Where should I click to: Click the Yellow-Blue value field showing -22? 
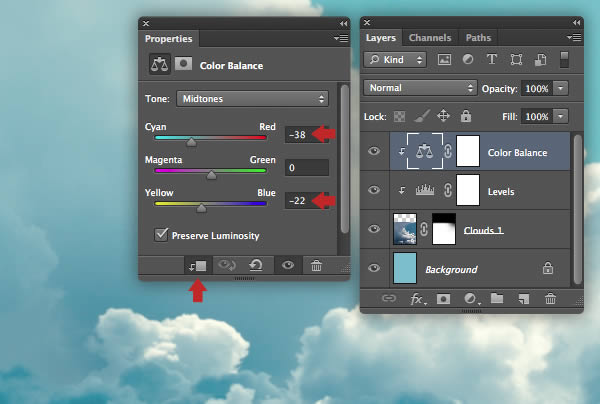tap(307, 200)
